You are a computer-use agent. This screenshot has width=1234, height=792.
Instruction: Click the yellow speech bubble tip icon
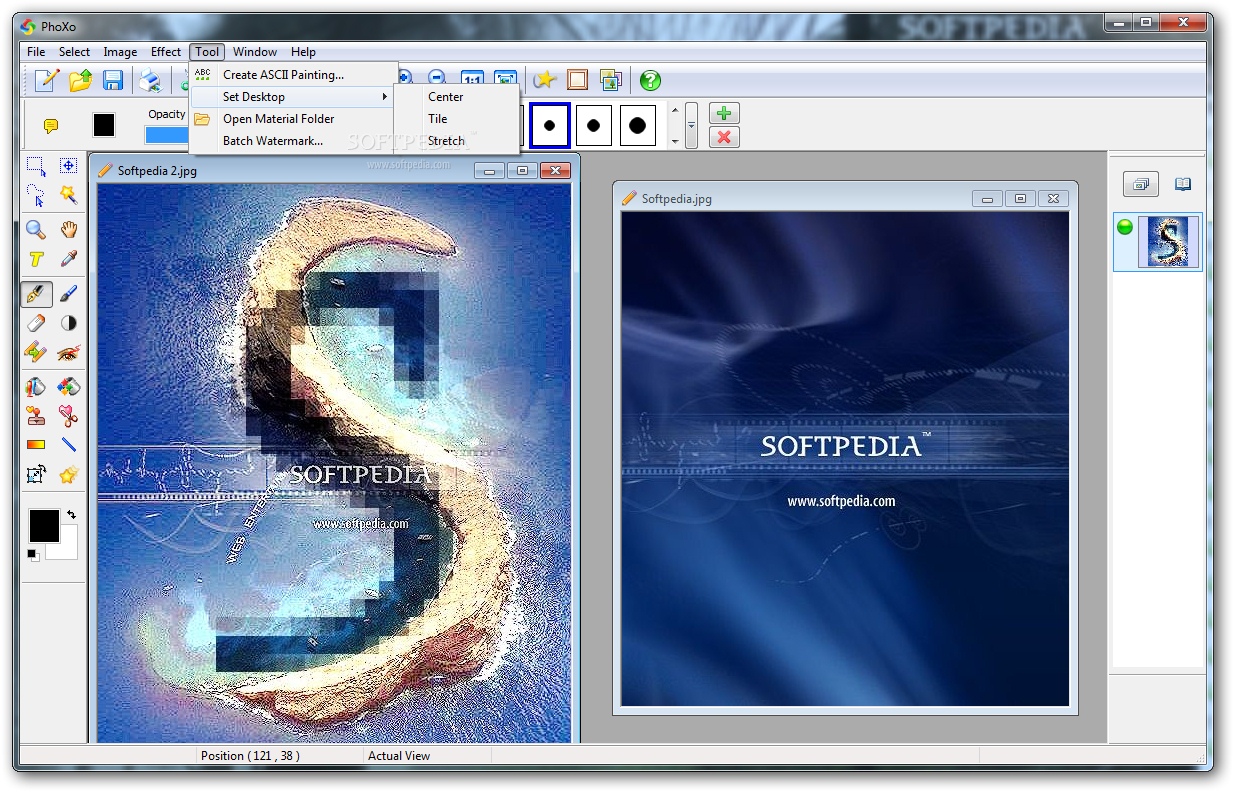(x=51, y=126)
